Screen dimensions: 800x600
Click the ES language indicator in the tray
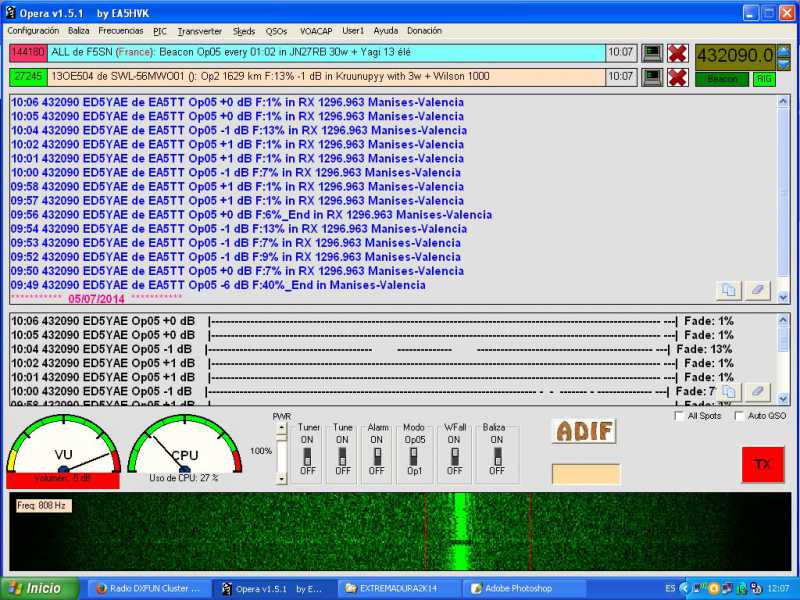pyautogui.click(x=670, y=589)
